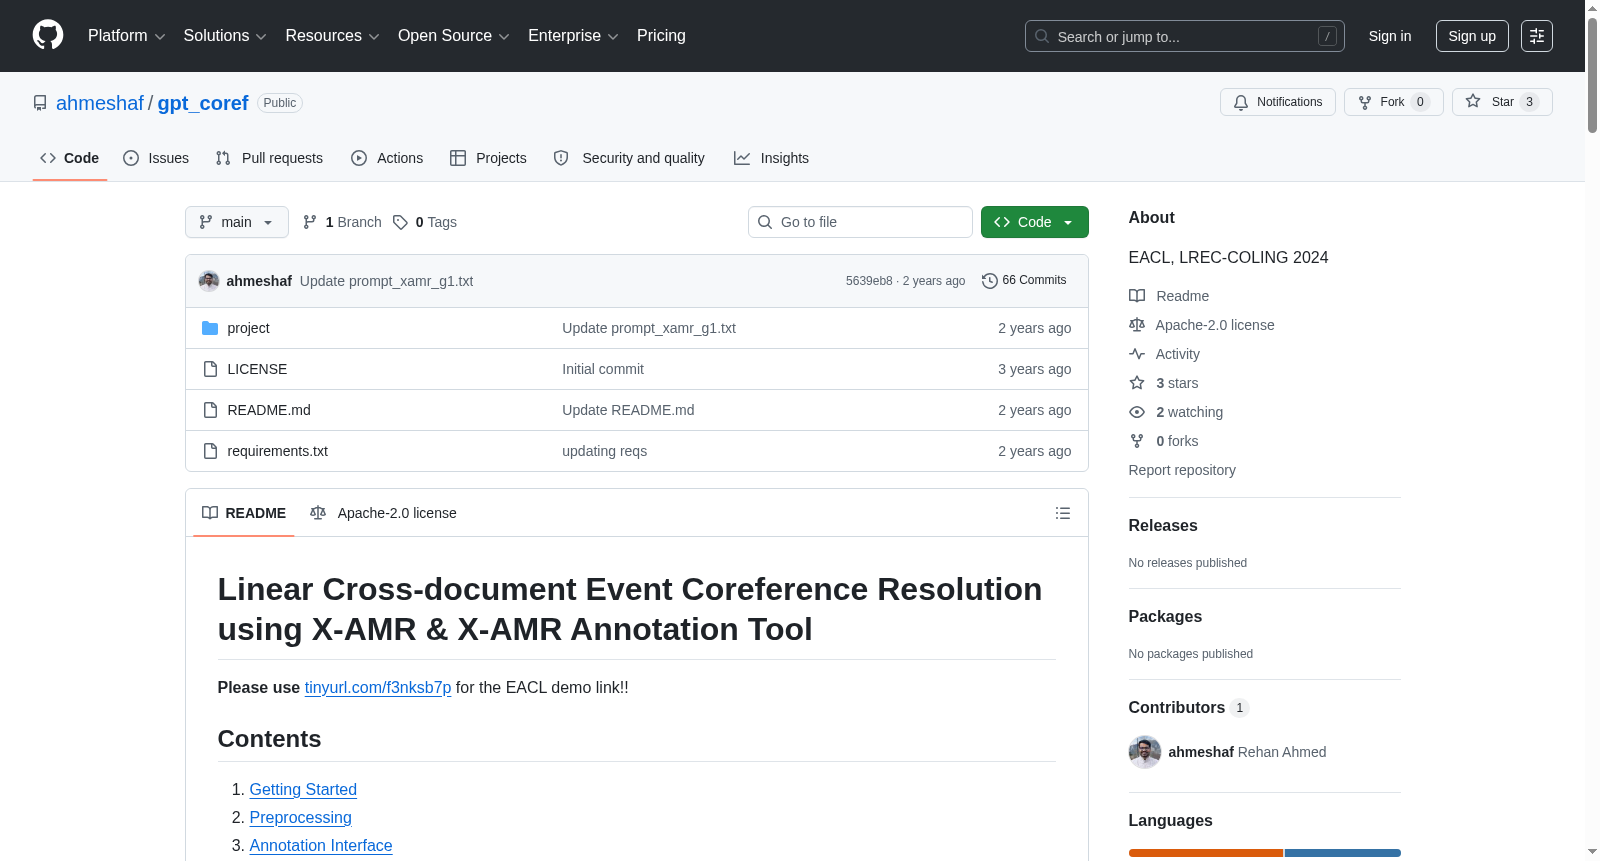Click the Sign in link

point(1390,36)
